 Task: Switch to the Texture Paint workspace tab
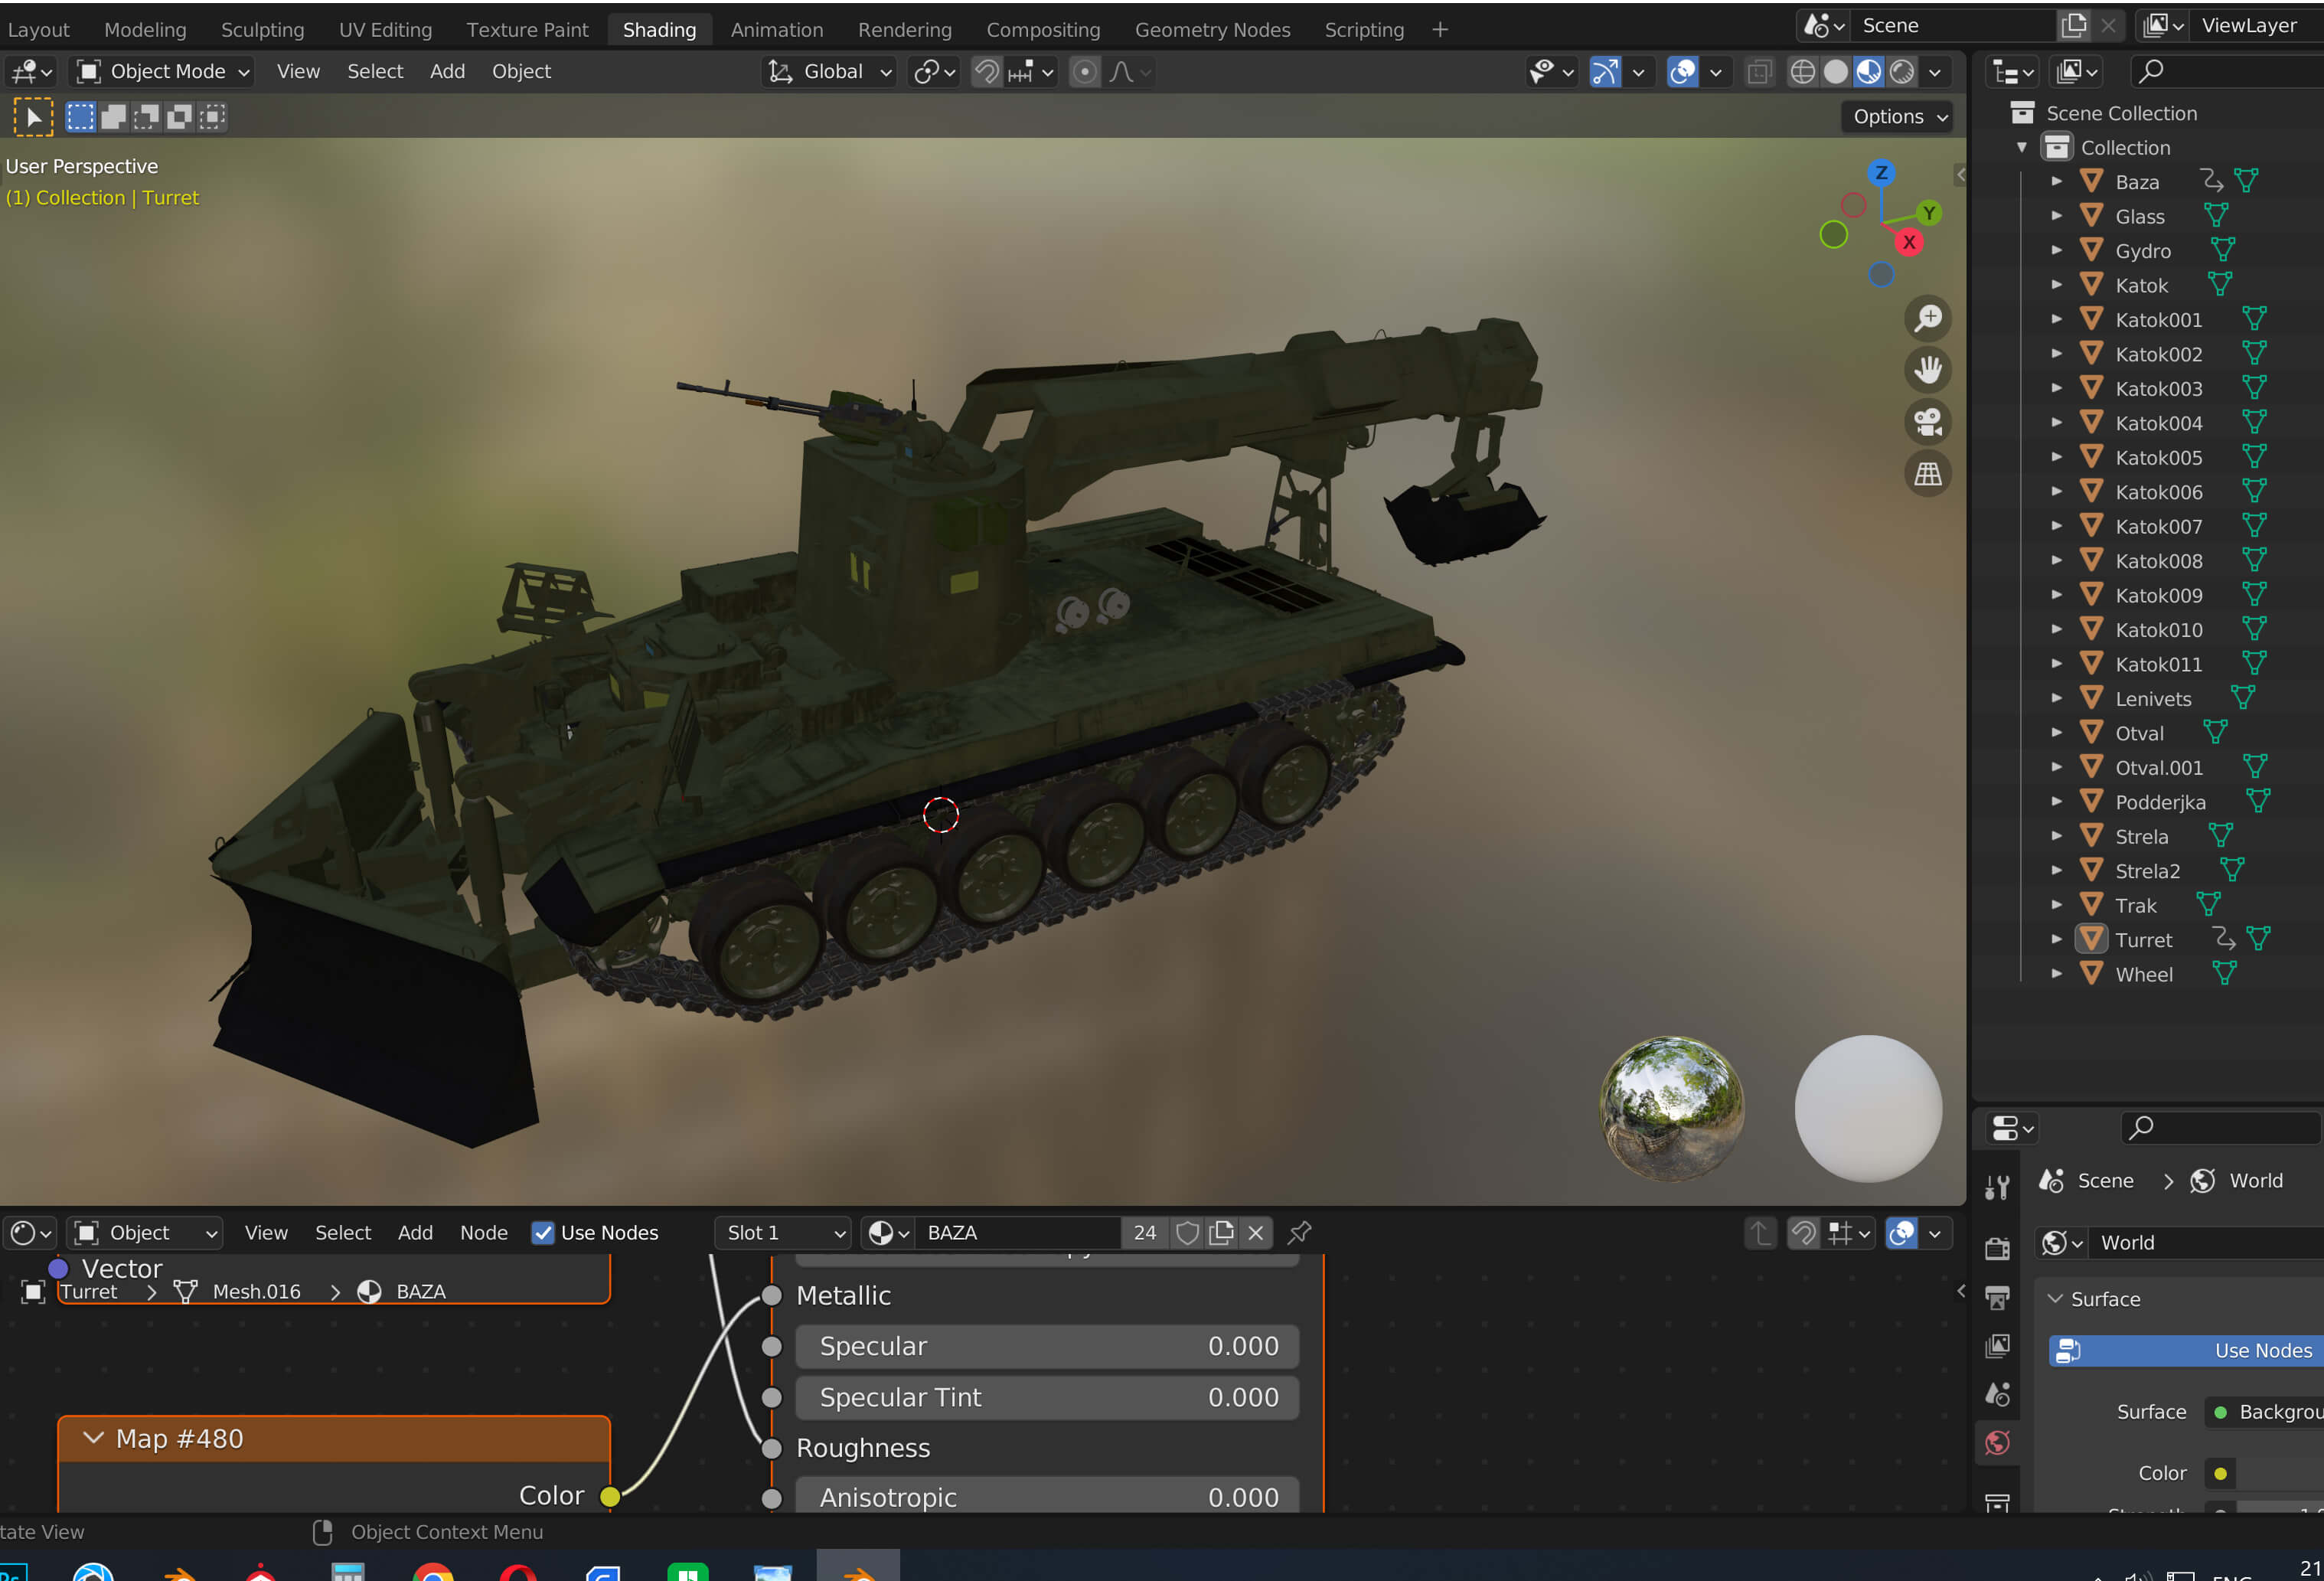click(x=527, y=30)
